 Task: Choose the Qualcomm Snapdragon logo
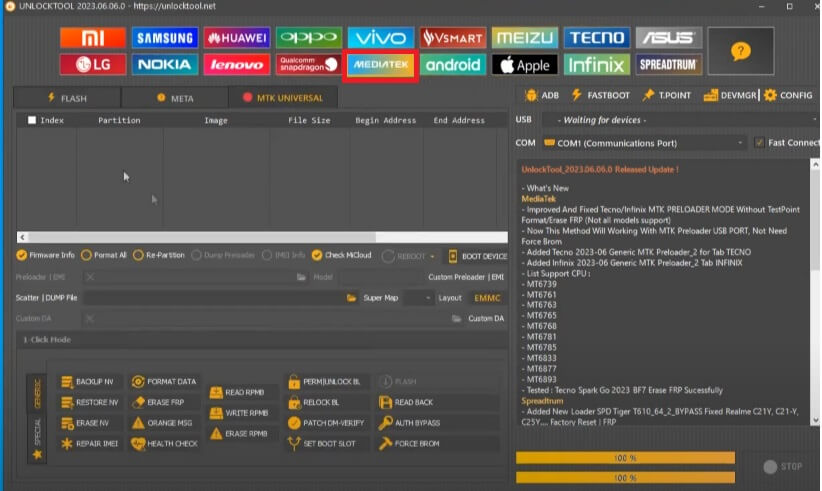pyautogui.click(x=308, y=65)
